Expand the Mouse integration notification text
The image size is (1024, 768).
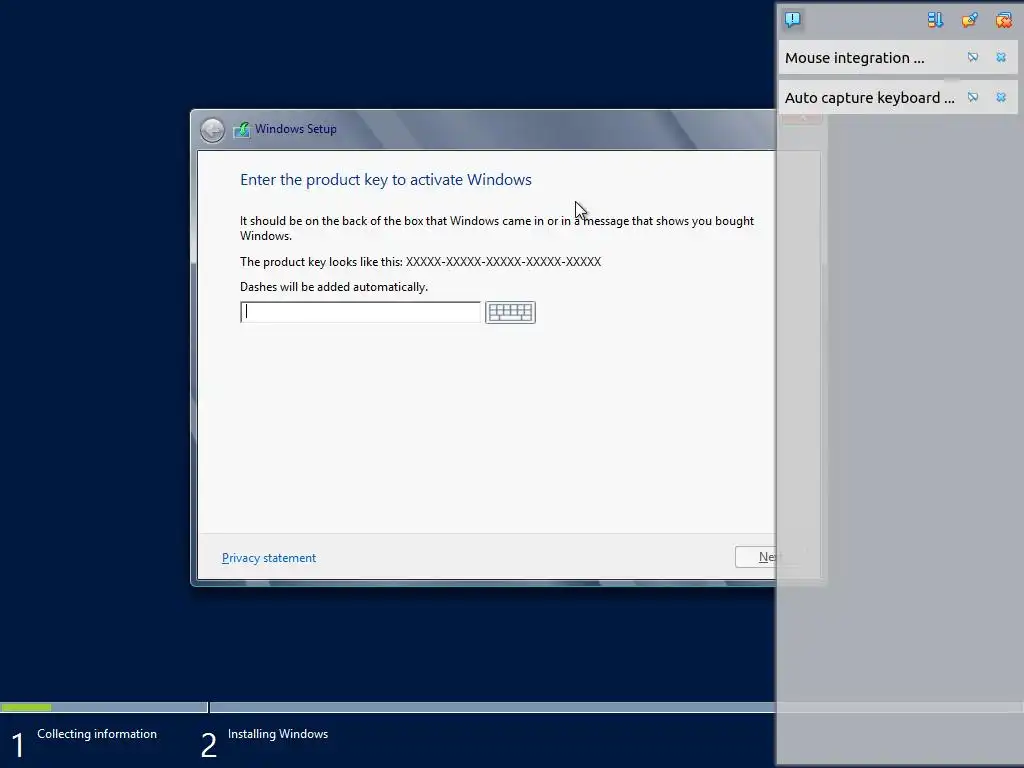pyautogui.click(x=854, y=57)
